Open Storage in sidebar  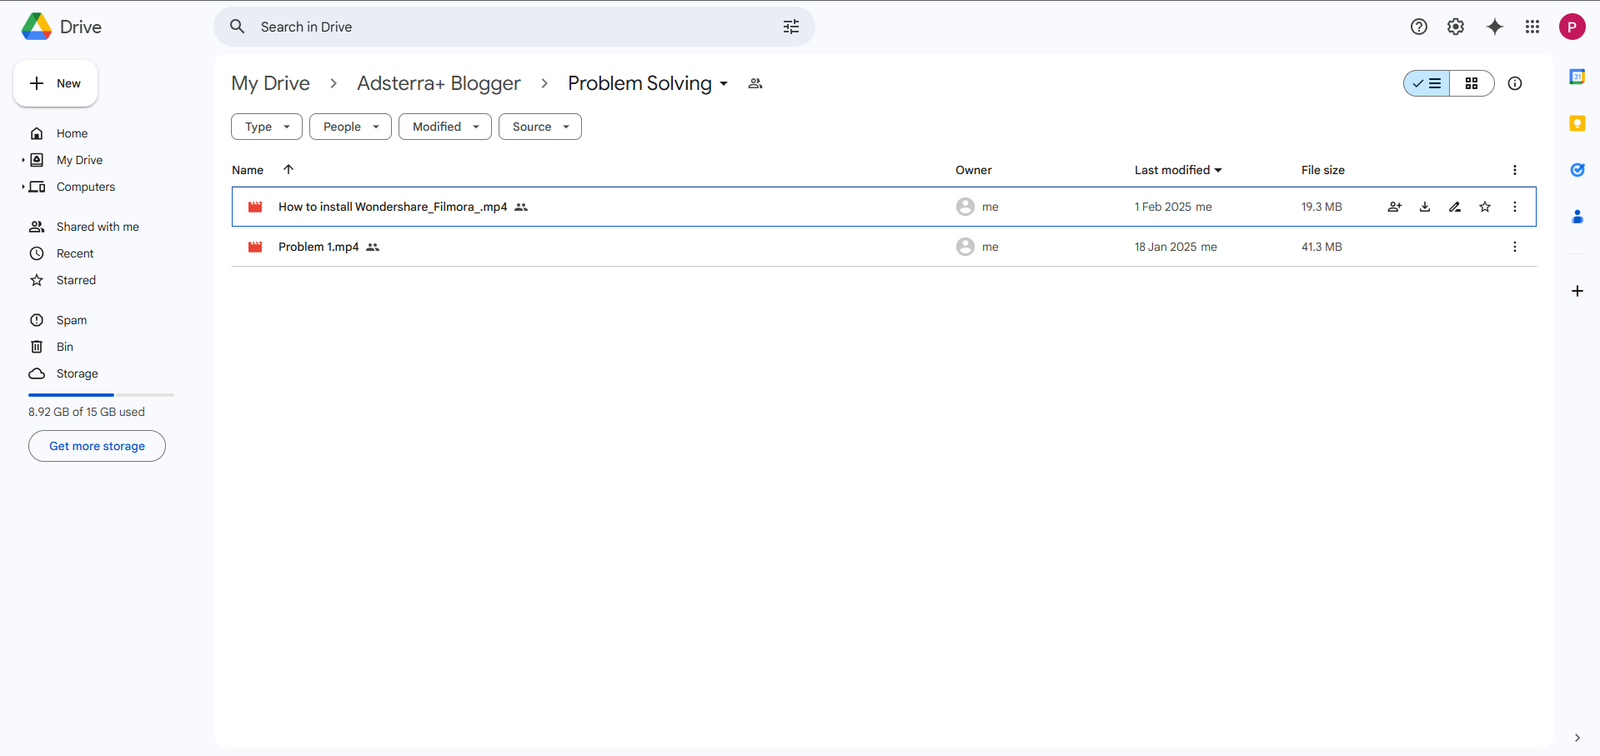coord(77,374)
